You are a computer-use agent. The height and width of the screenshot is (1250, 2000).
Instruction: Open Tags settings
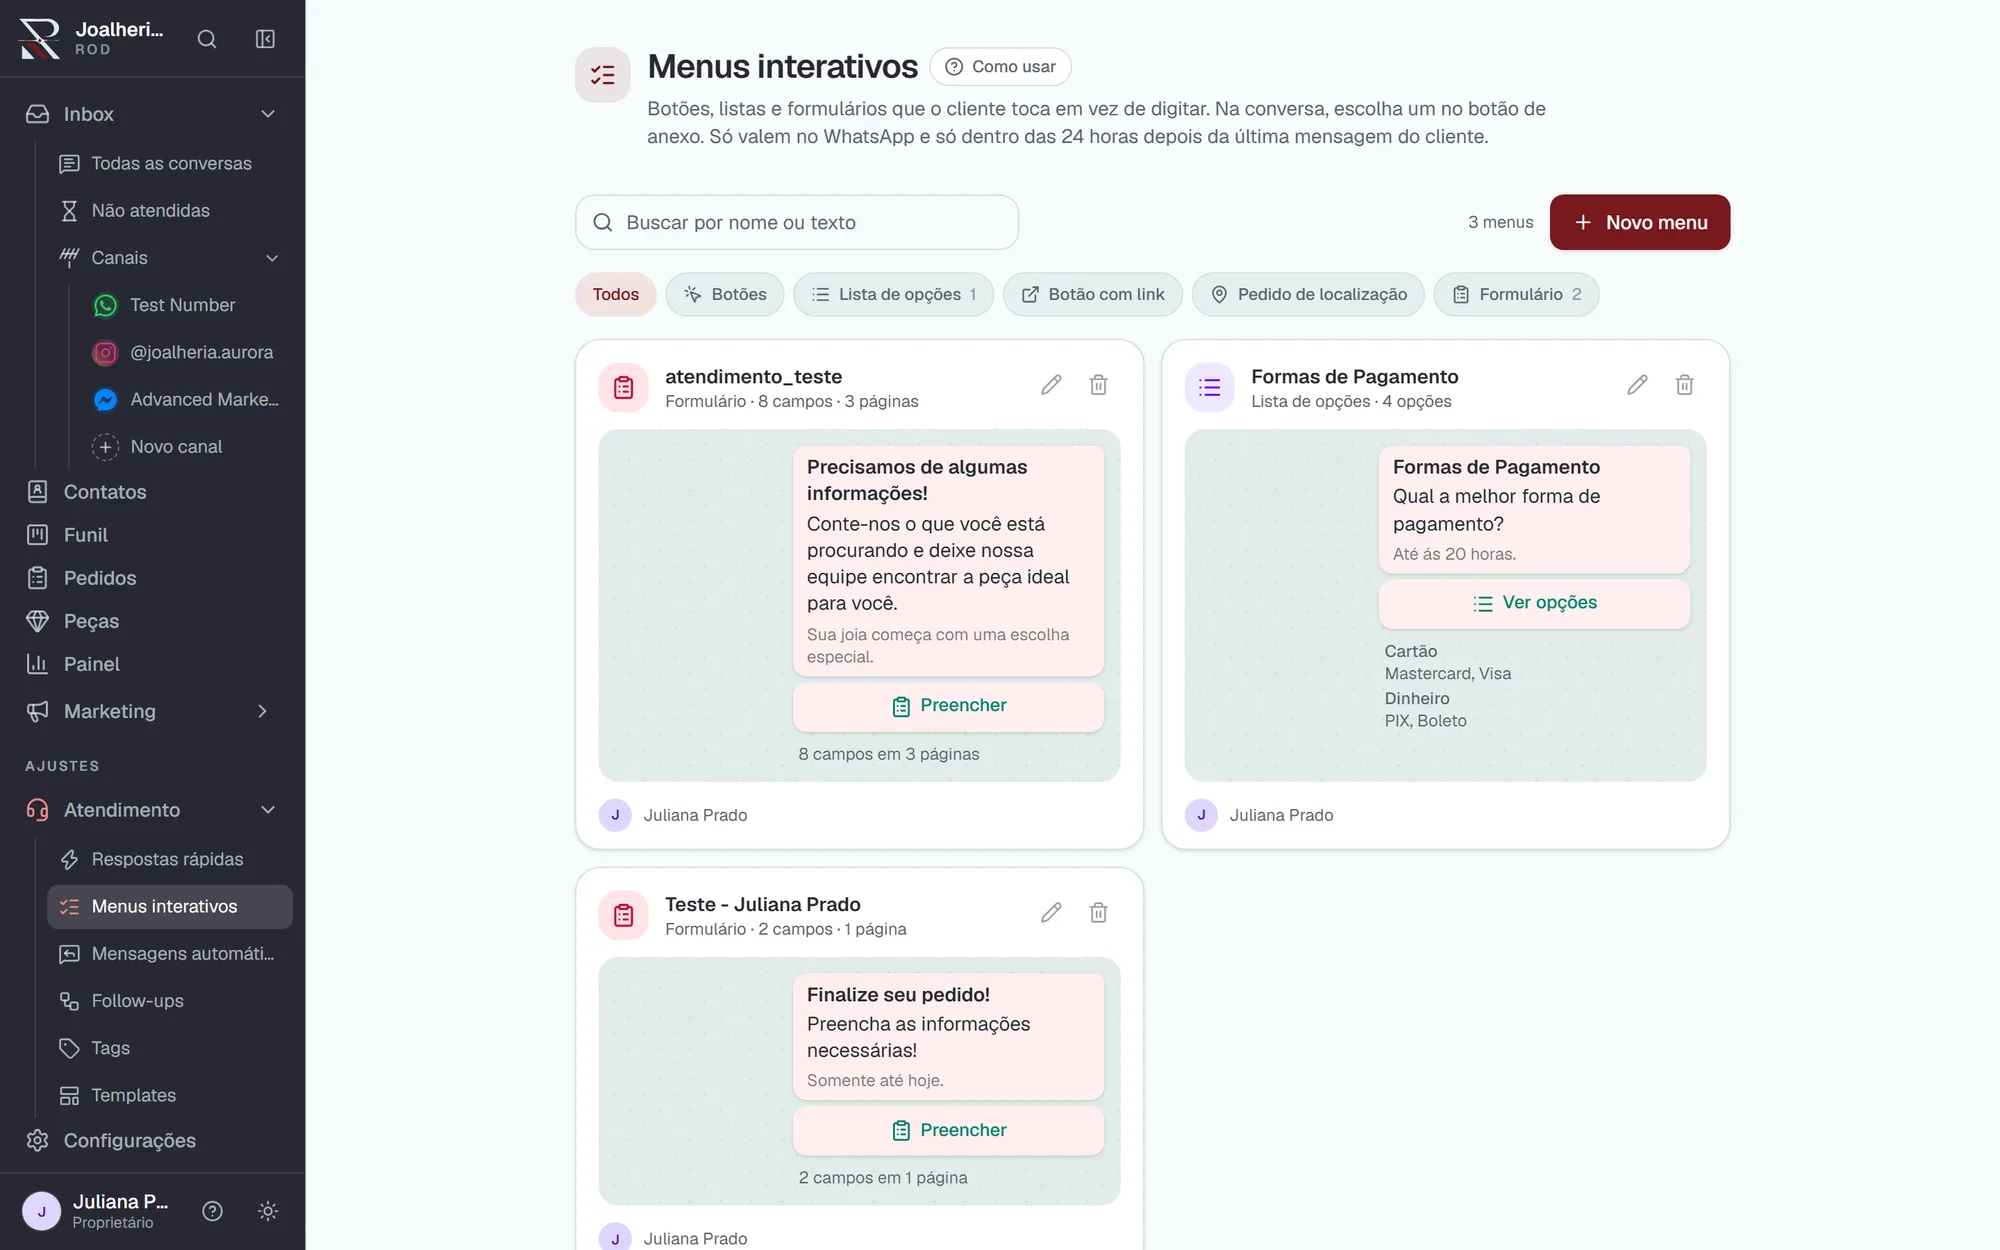coord(170,1048)
